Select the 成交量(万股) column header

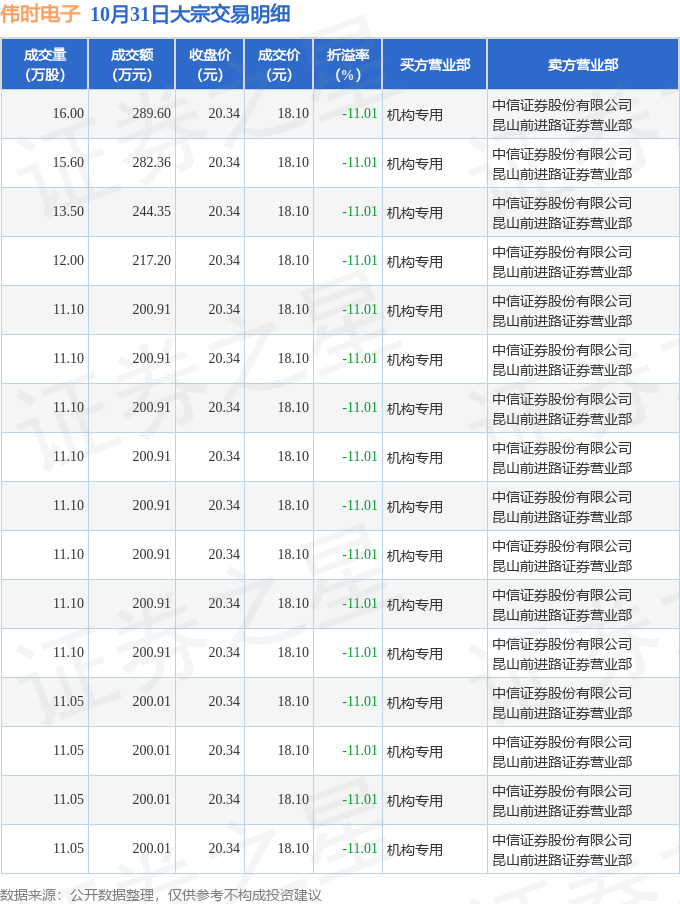tap(44, 65)
